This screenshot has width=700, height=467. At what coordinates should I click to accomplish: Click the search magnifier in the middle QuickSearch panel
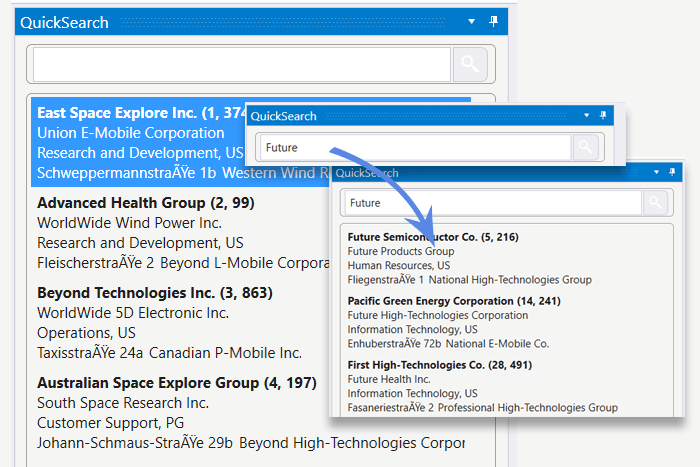click(586, 148)
